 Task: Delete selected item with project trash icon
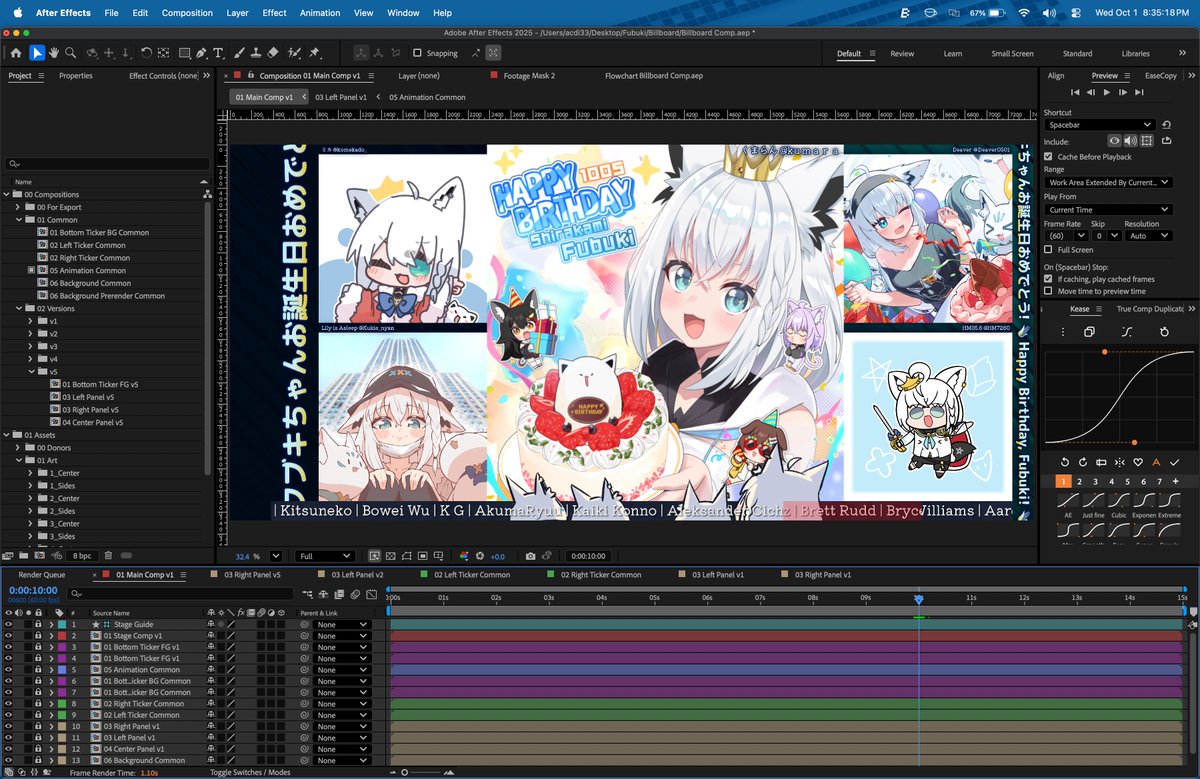tap(108, 555)
